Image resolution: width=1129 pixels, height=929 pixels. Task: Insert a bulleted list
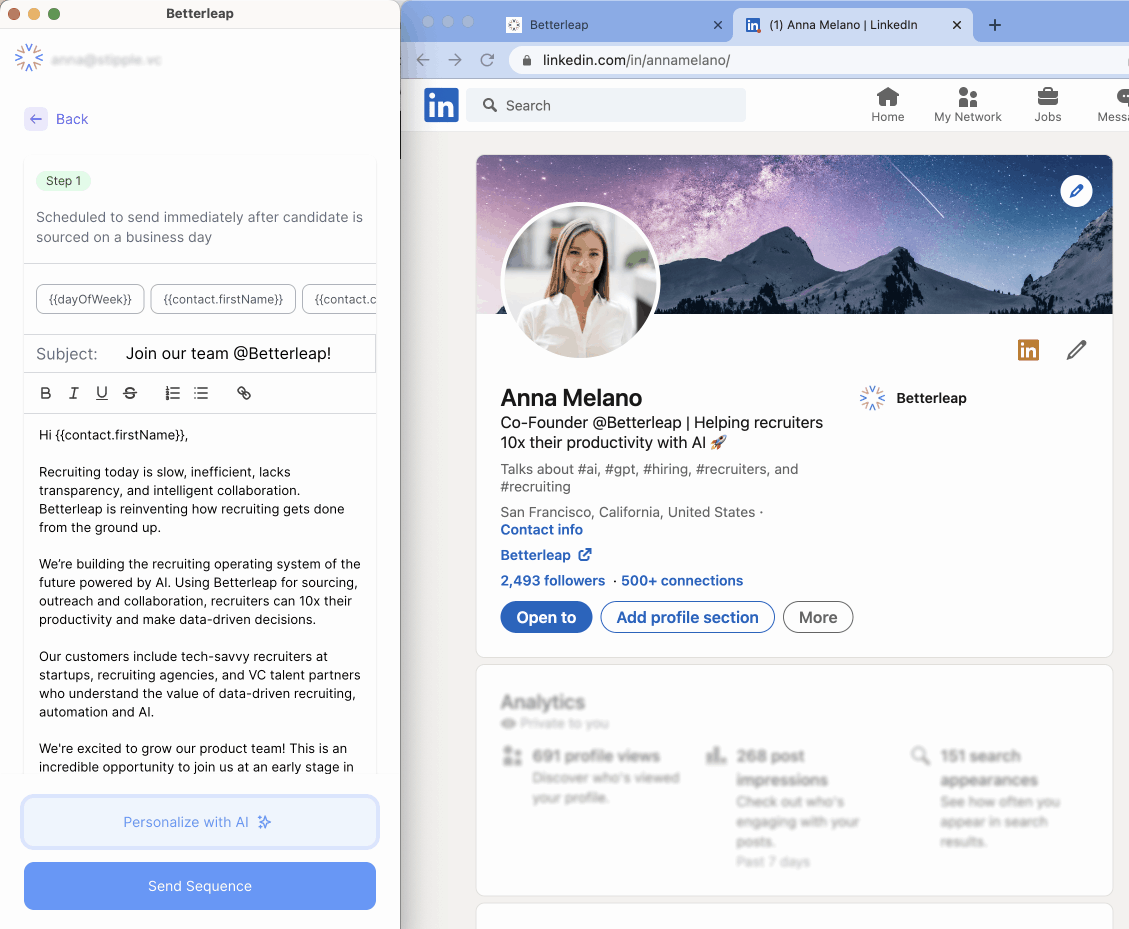tap(201, 393)
